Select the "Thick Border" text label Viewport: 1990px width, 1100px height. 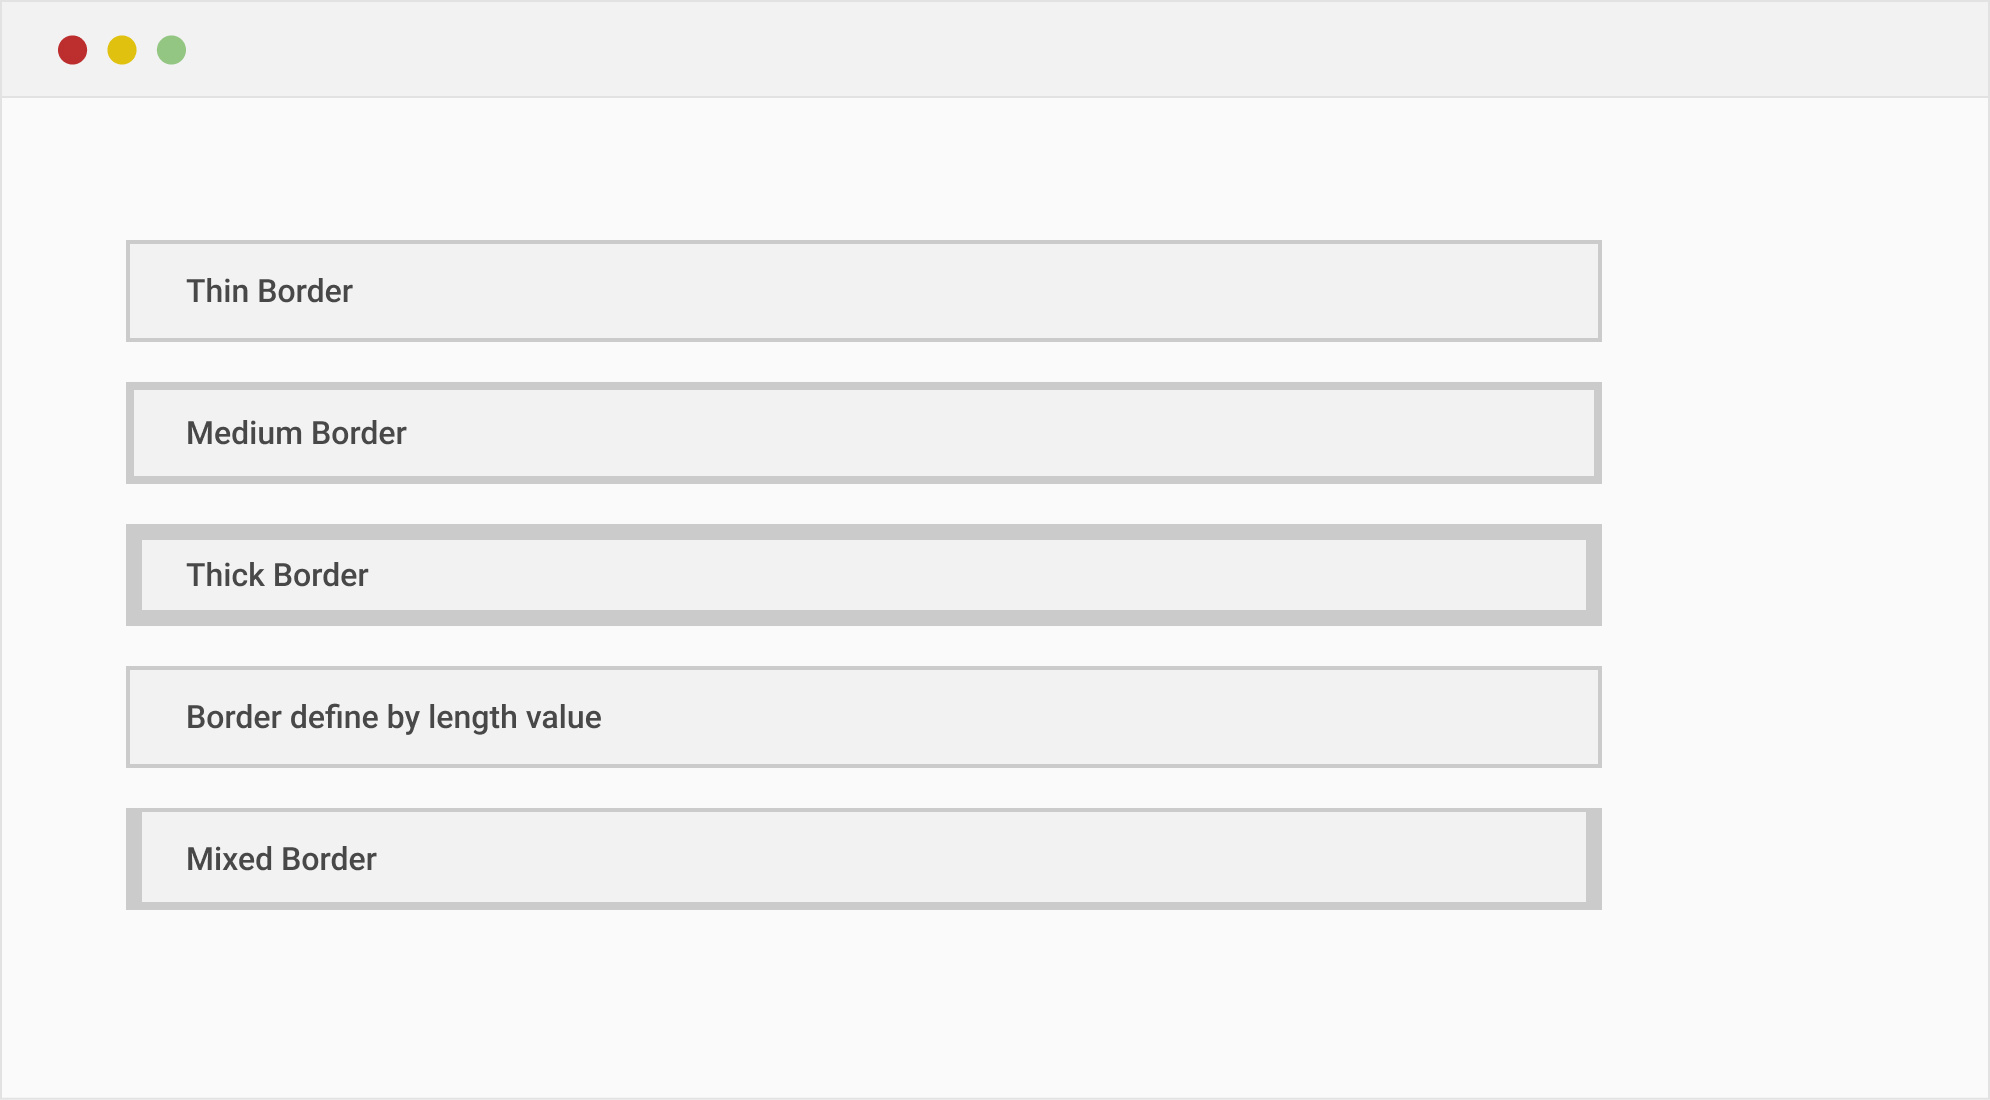(277, 575)
